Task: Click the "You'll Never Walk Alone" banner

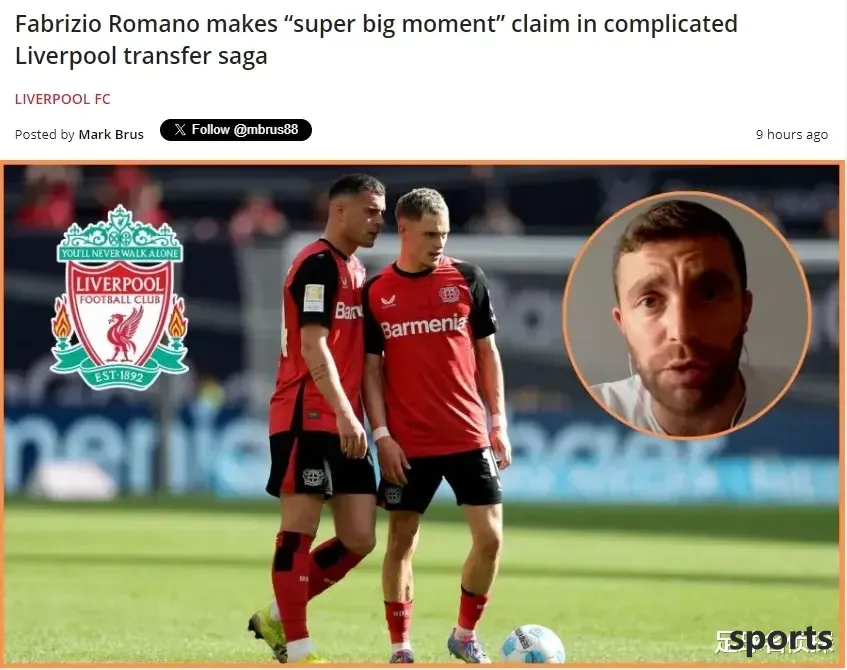Action: 119,253
